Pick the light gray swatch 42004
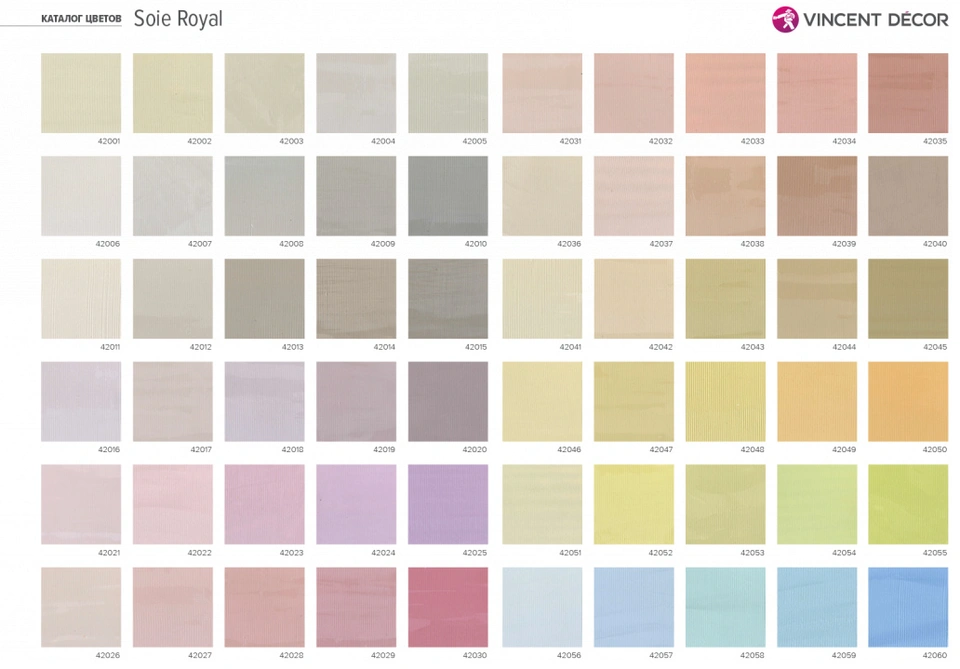This screenshot has height=669, width=960. click(356, 93)
